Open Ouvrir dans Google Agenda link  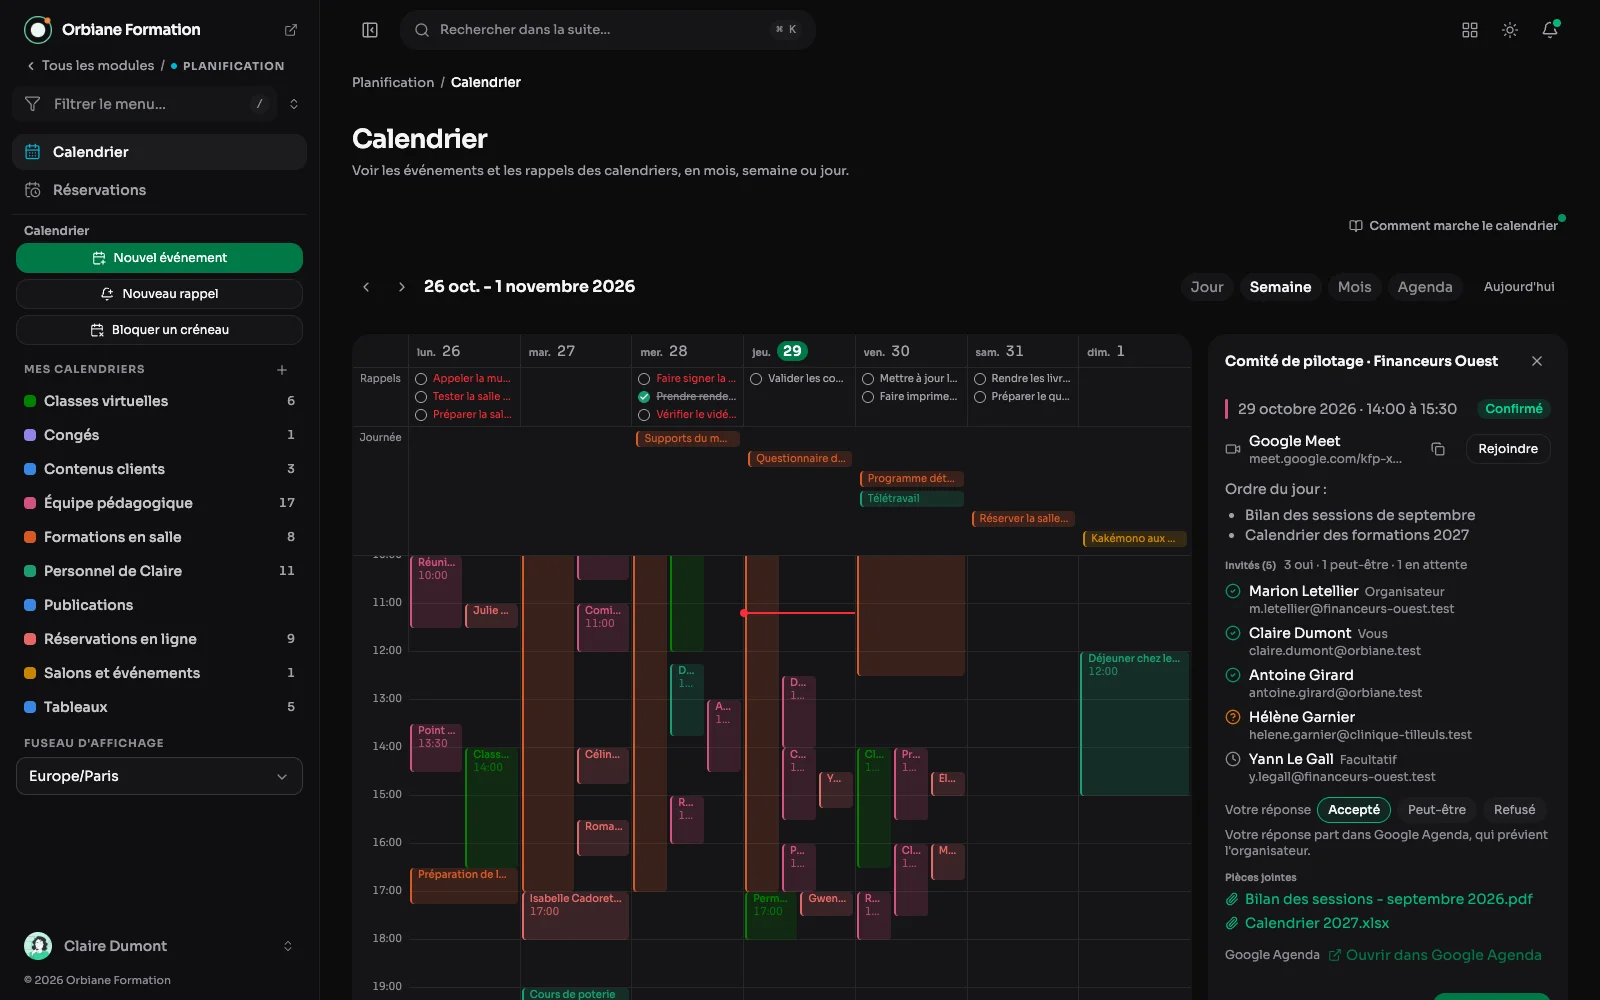coord(1435,955)
